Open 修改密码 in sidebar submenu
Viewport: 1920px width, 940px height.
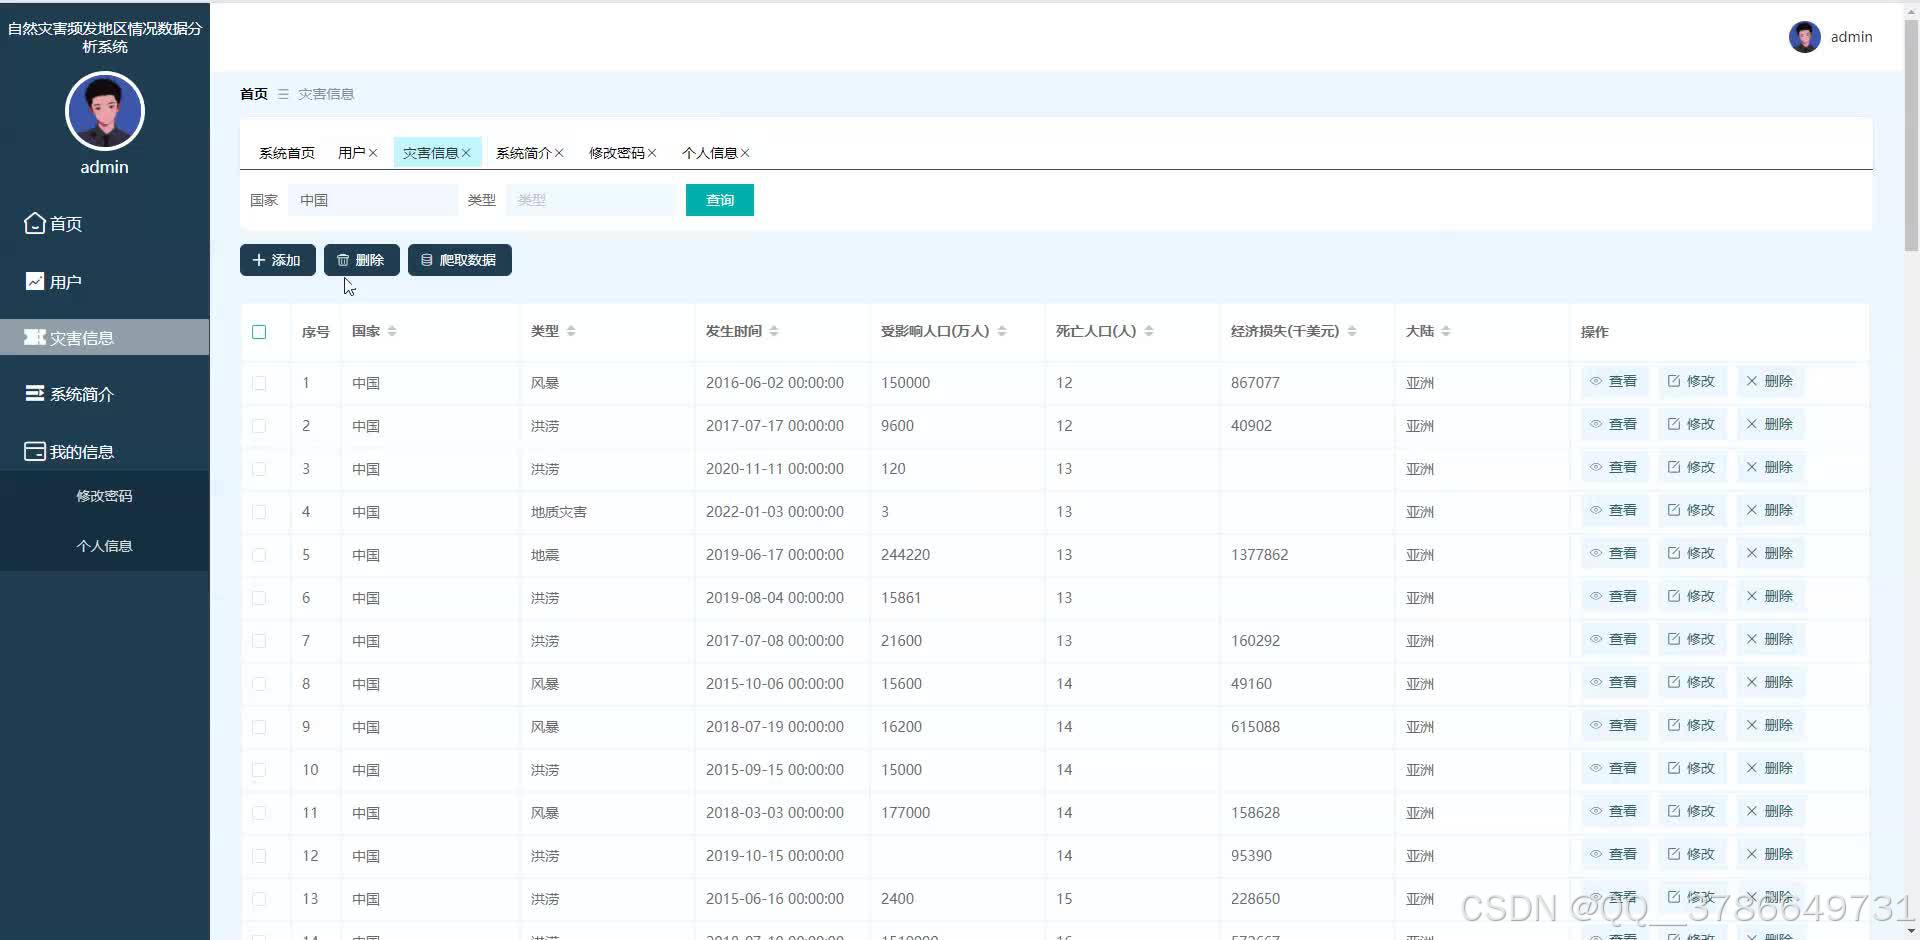click(x=104, y=496)
